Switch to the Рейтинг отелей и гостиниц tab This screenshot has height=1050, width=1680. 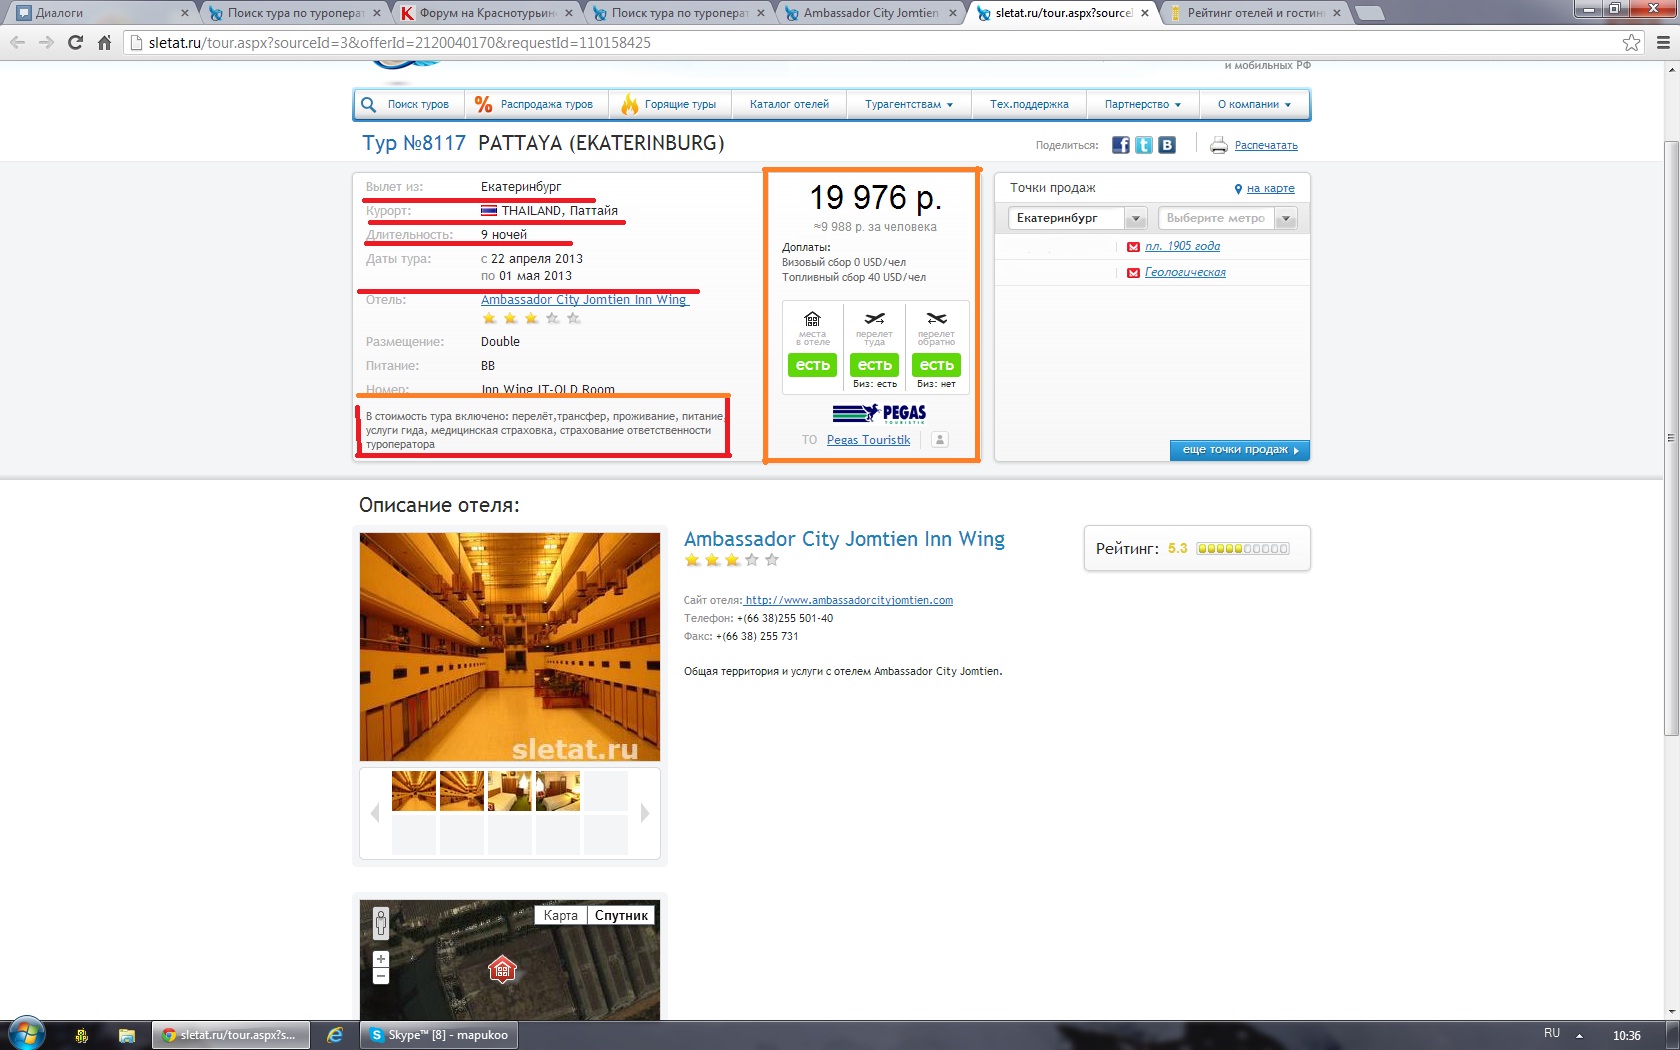click(1255, 13)
